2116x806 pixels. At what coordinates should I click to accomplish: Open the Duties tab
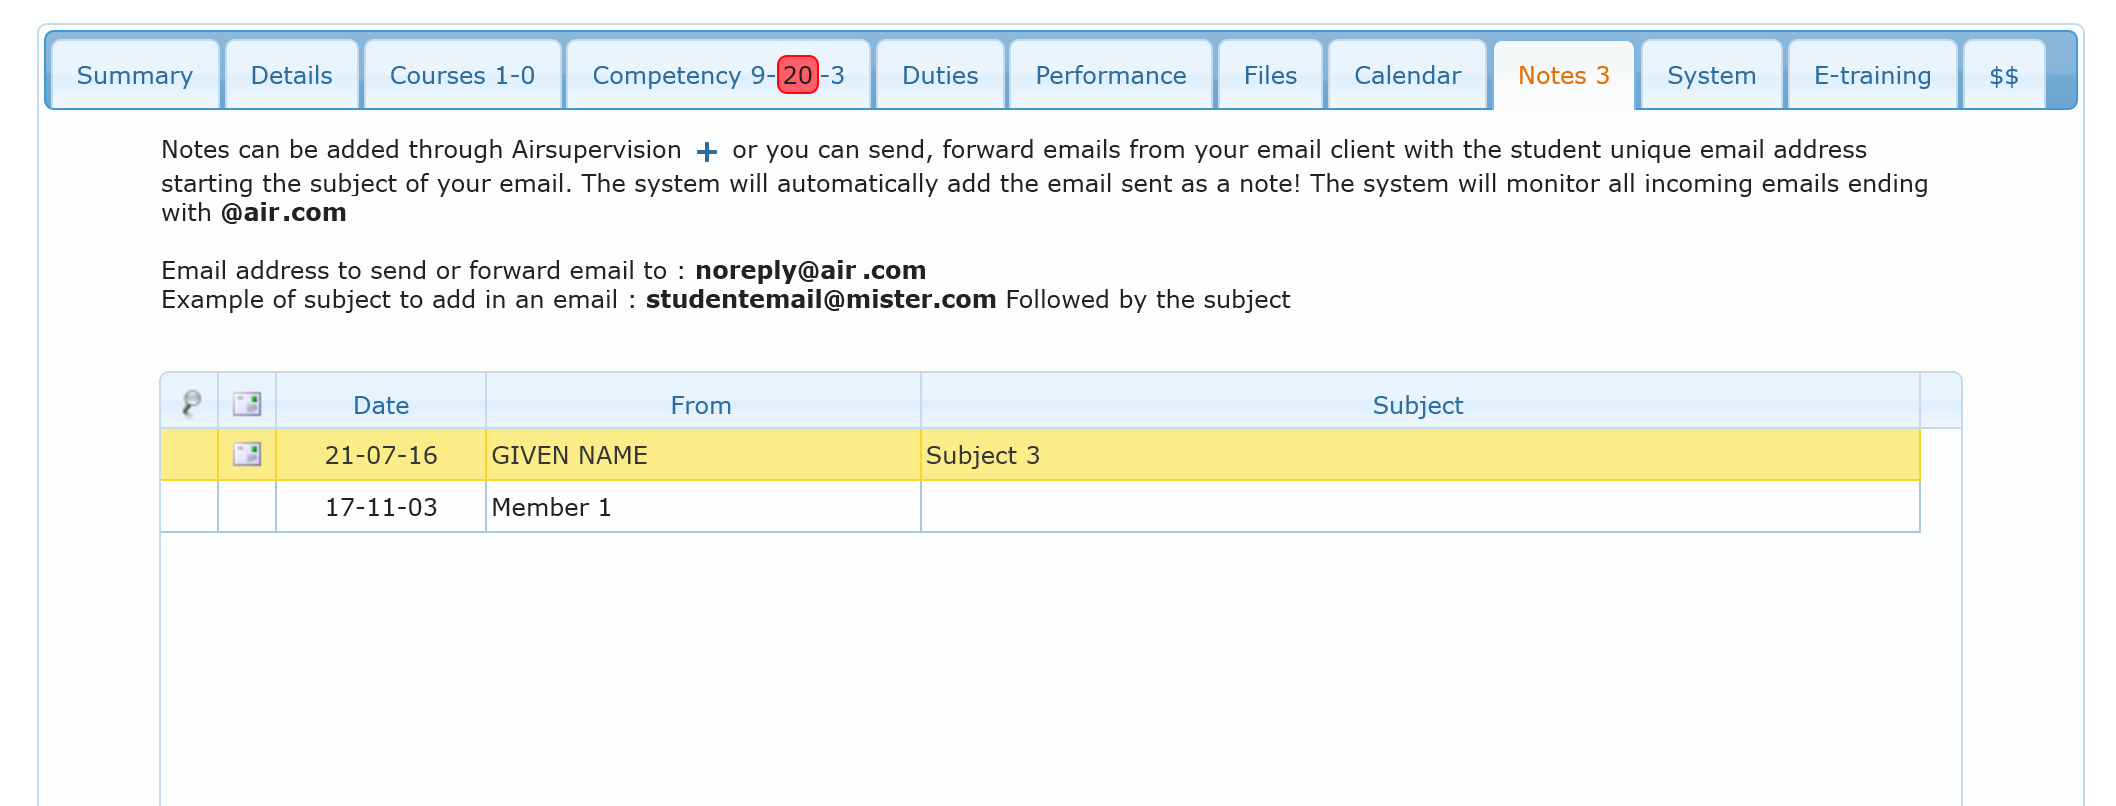(x=939, y=76)
